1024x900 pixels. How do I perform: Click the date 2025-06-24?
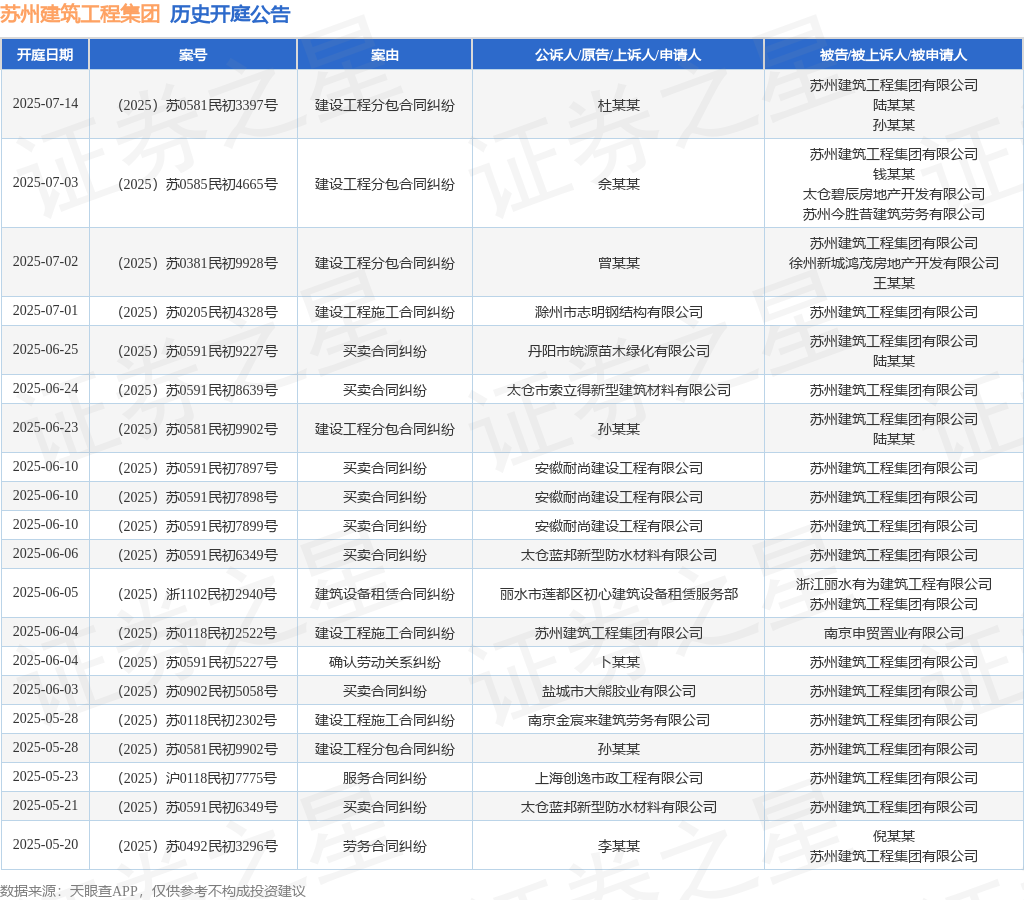(45, 389)
